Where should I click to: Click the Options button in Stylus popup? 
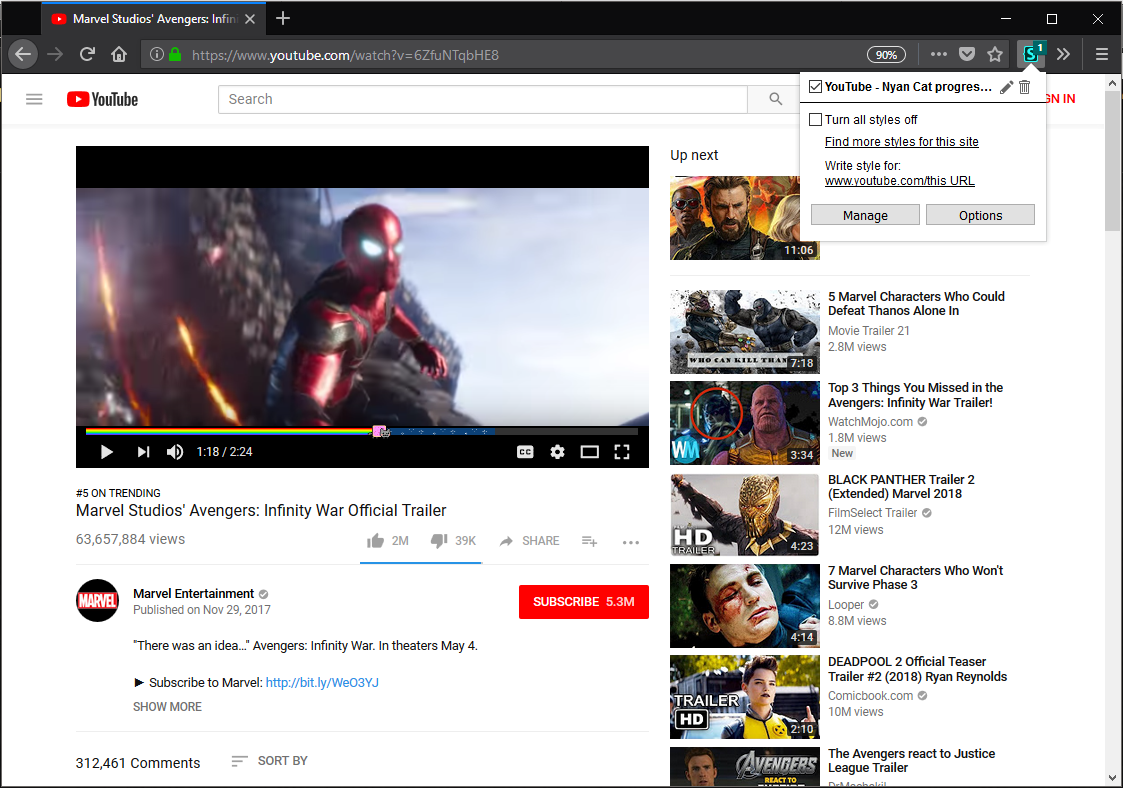(980, 216)
